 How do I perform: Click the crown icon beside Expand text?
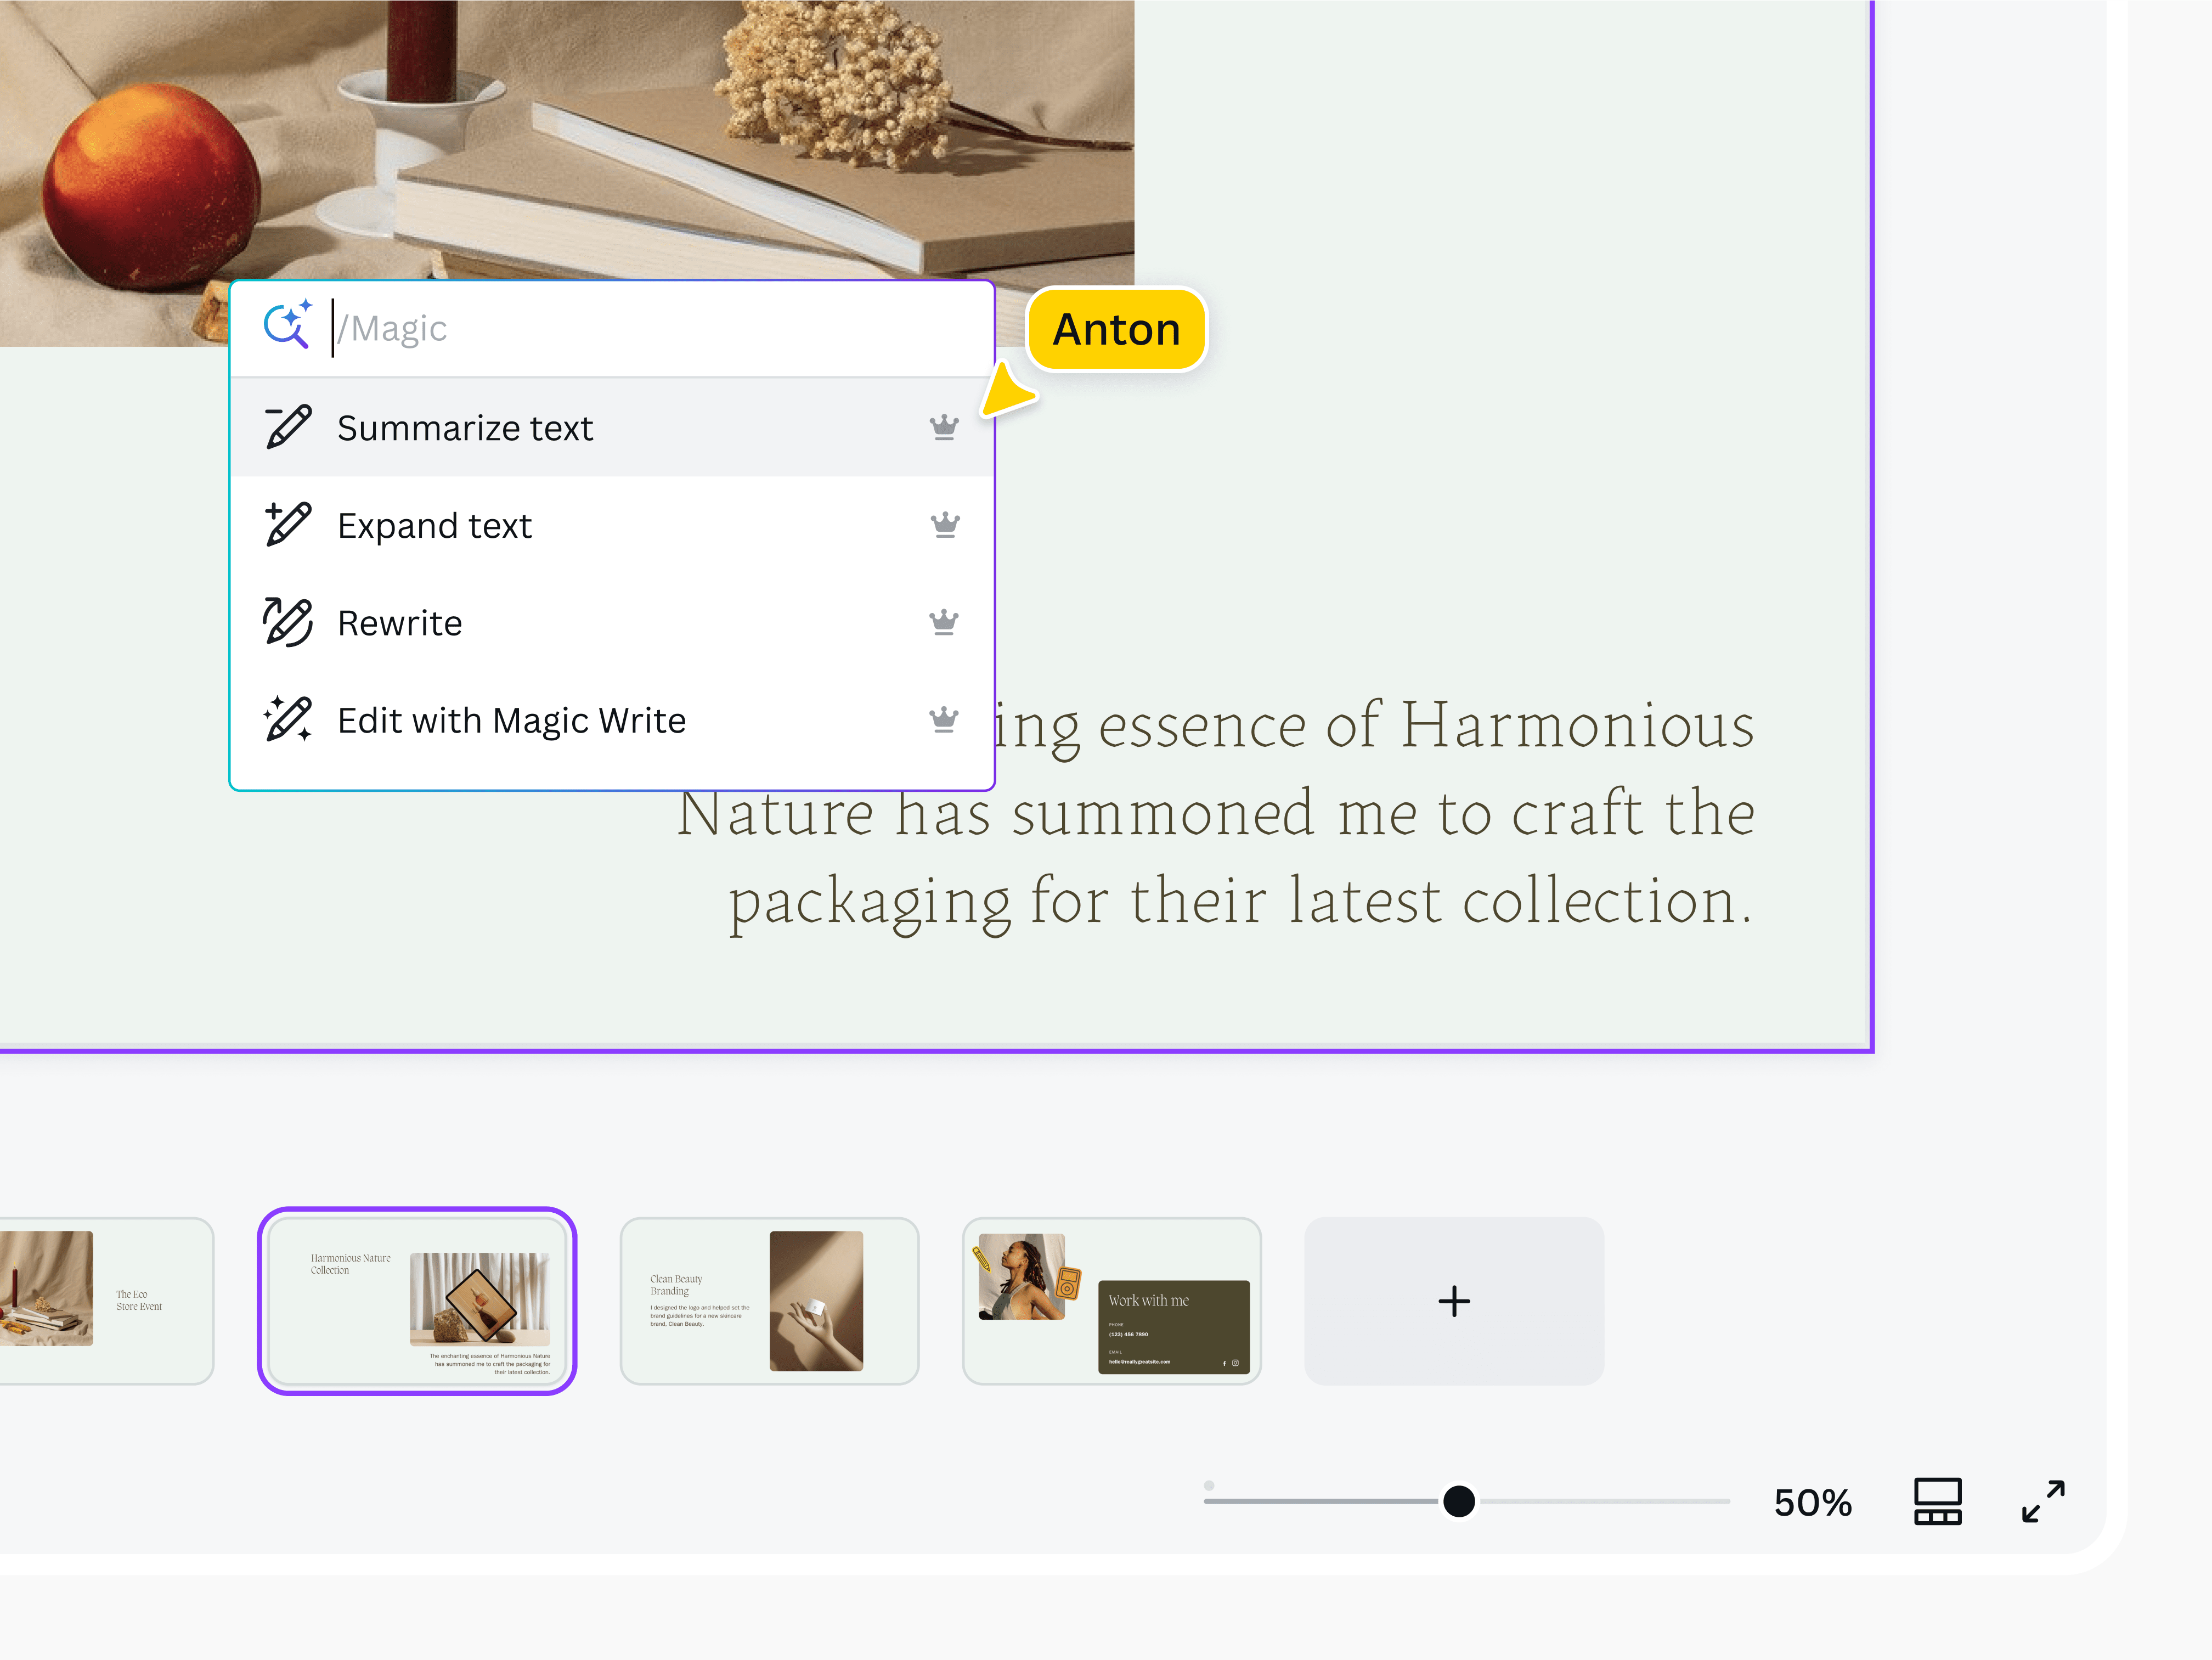click(944, 524)
